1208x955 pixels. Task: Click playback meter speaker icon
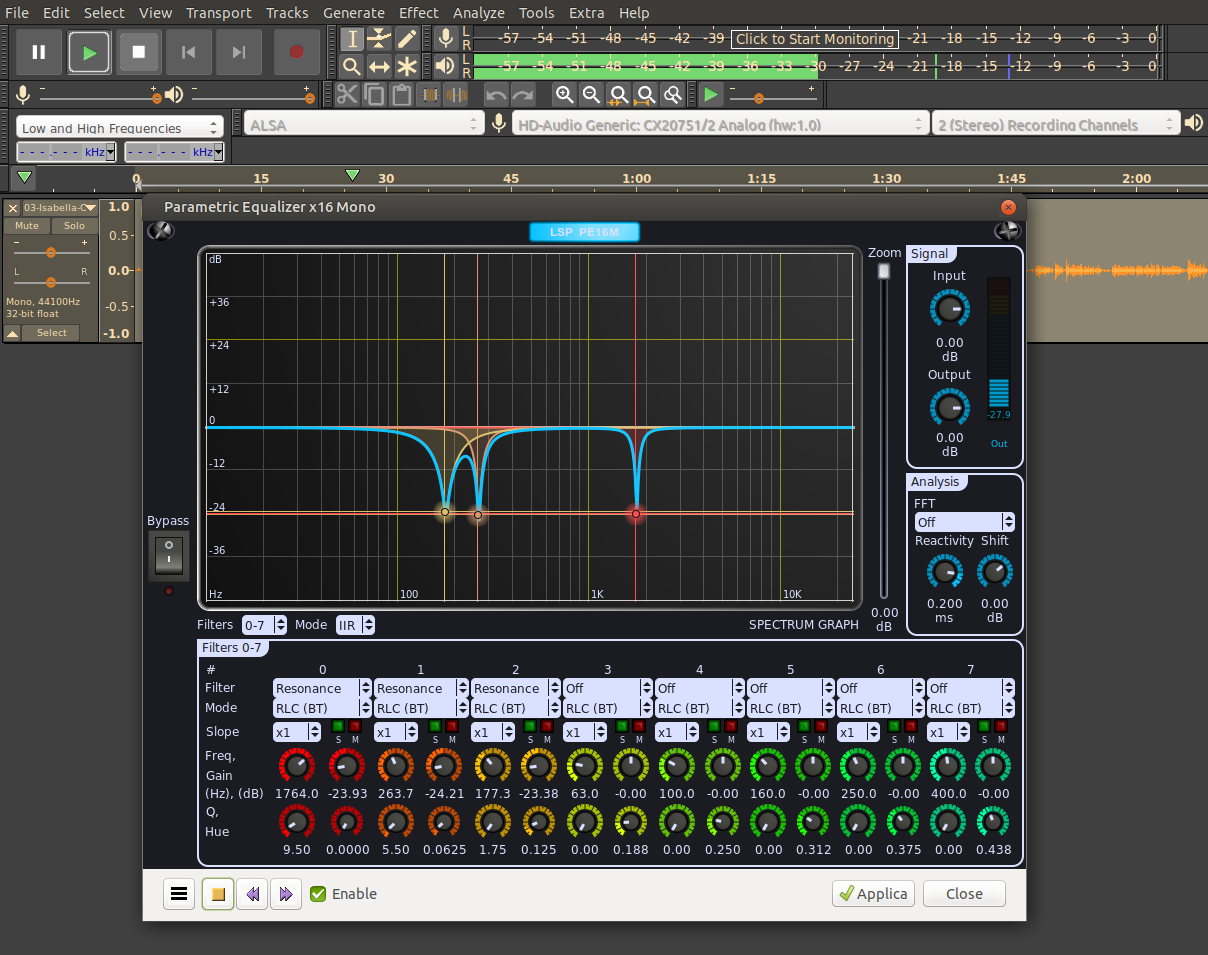(446, 67)
